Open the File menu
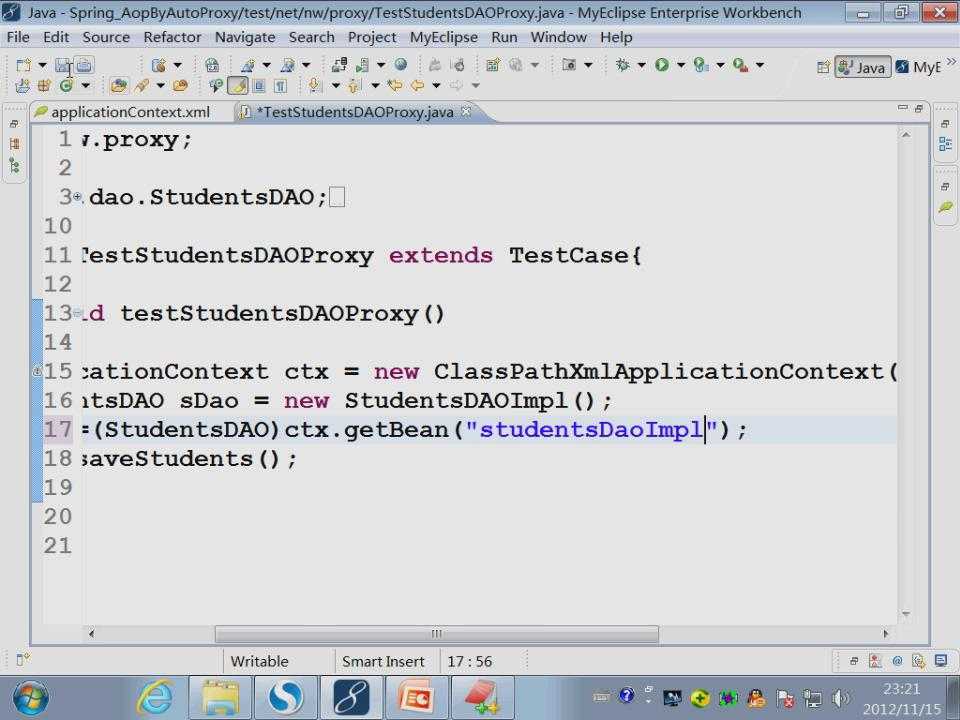The image size is (960, 720). coord(18,37)
